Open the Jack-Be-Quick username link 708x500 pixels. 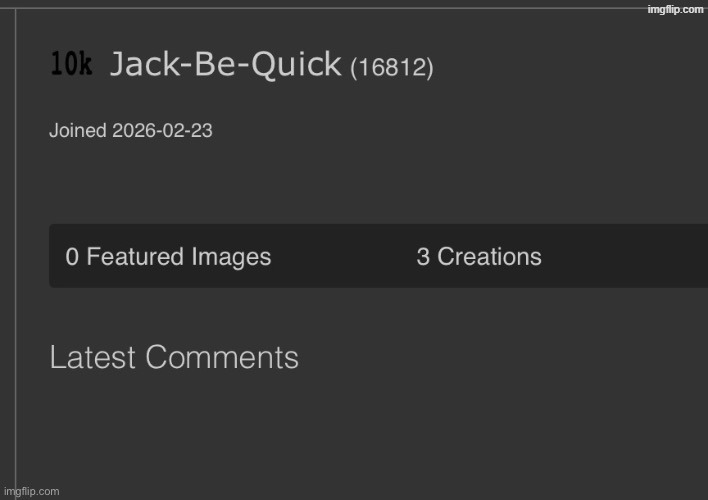pos(225,65)
